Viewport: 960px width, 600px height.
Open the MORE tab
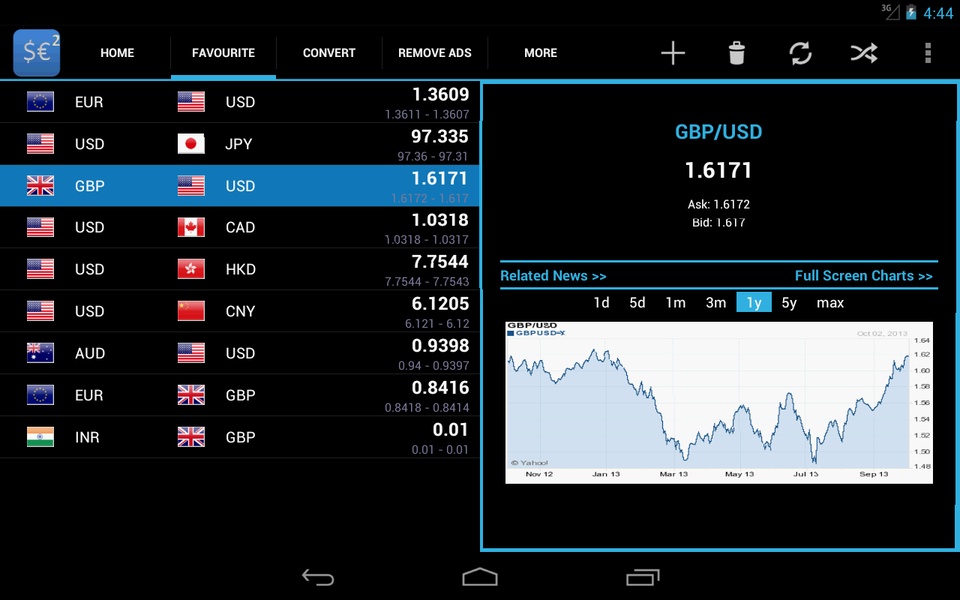coord(541,53)
